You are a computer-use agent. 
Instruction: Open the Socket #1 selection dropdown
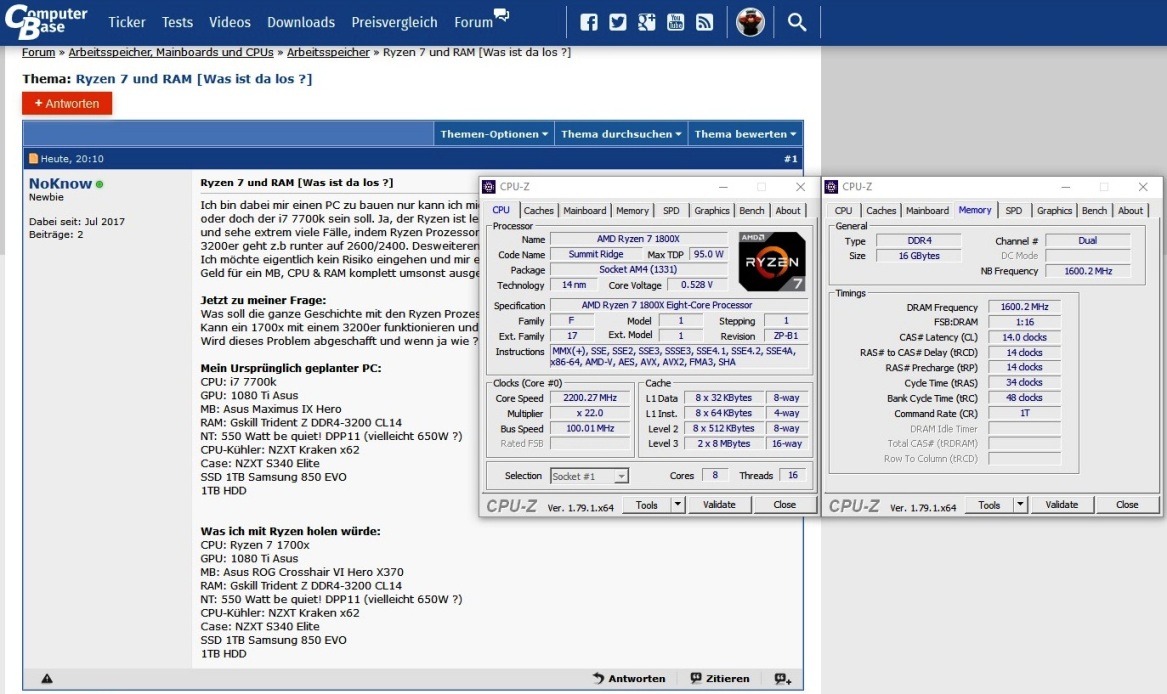pyautogui.click(x=589, y=476)
